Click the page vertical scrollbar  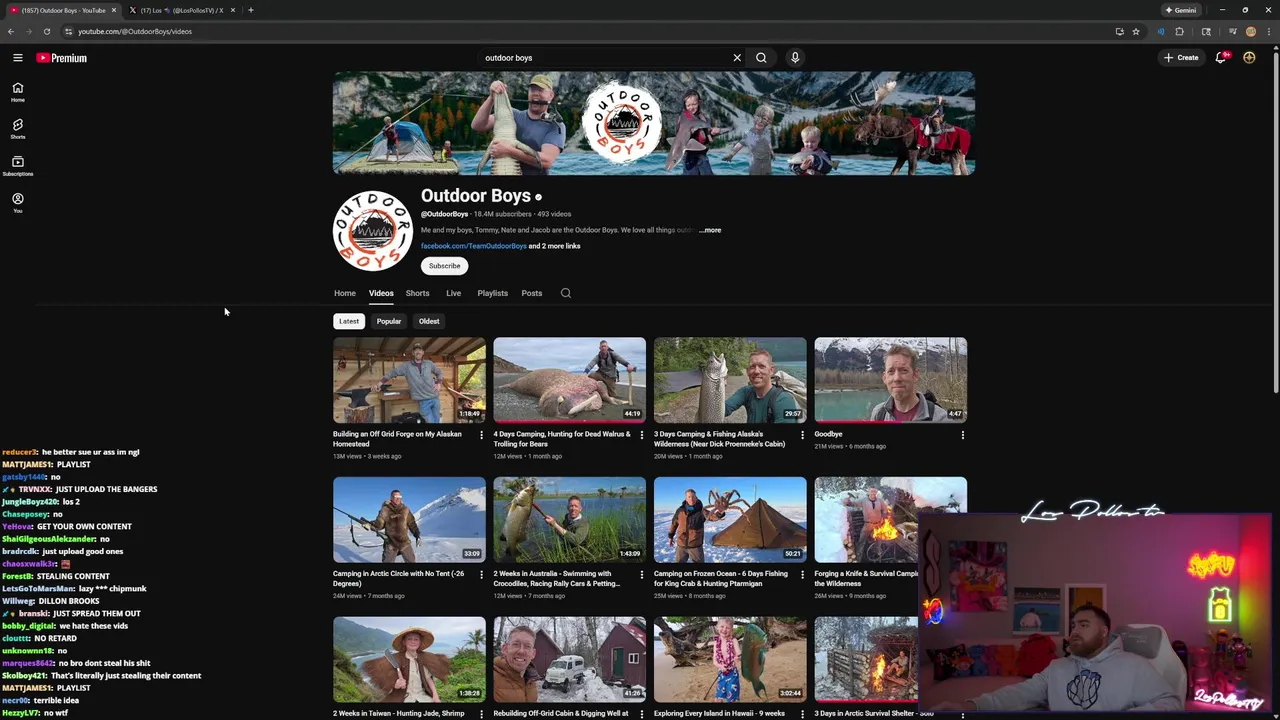click(1276, 220)
